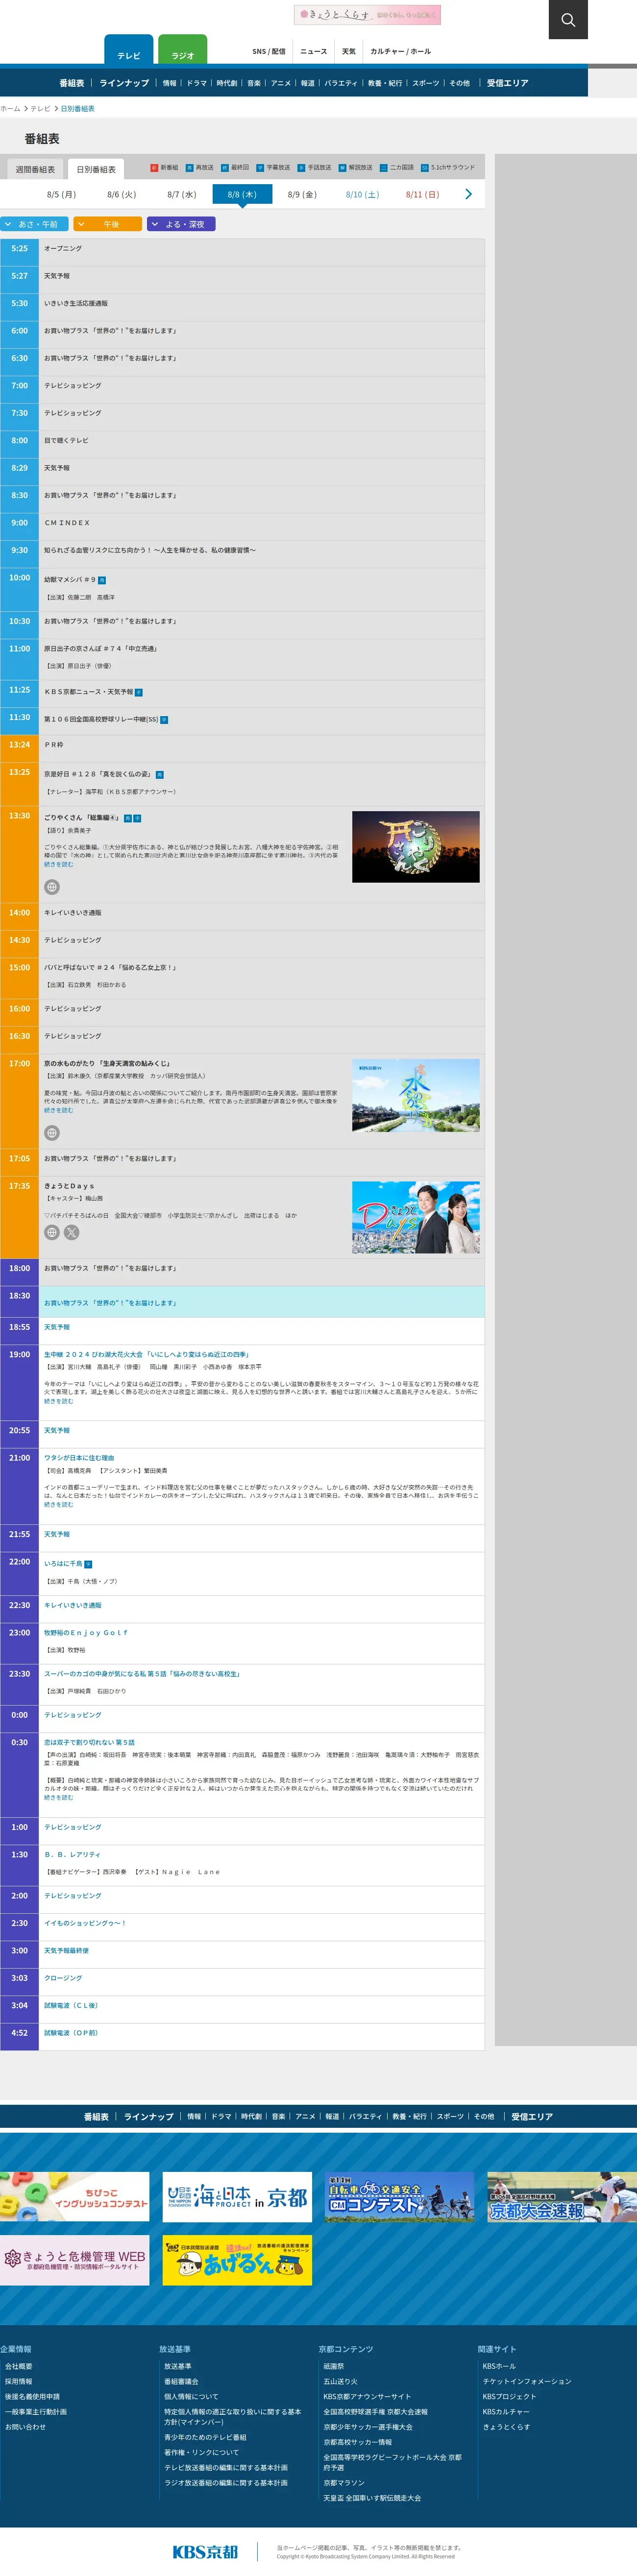Open X (Twitter) icon for きょうとDays
Image resolution: width=637 pixels, height=2576 pixels.
coord(71,1233)
